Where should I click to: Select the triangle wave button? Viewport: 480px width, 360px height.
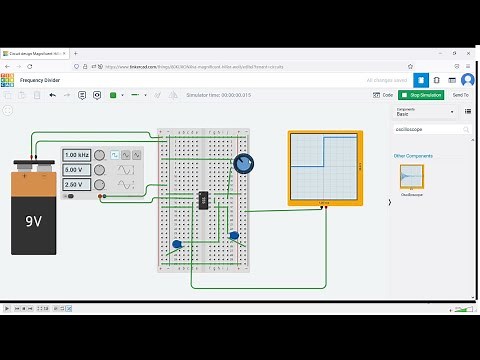pyautogui.click(x=137, y=155)
